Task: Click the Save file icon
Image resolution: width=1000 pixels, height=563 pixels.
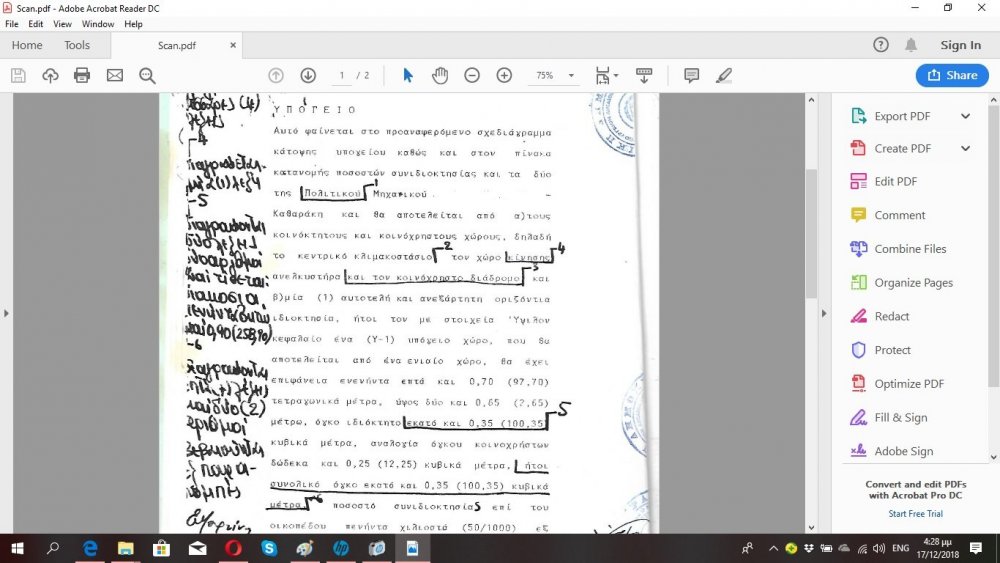Action: coord(18,76)
